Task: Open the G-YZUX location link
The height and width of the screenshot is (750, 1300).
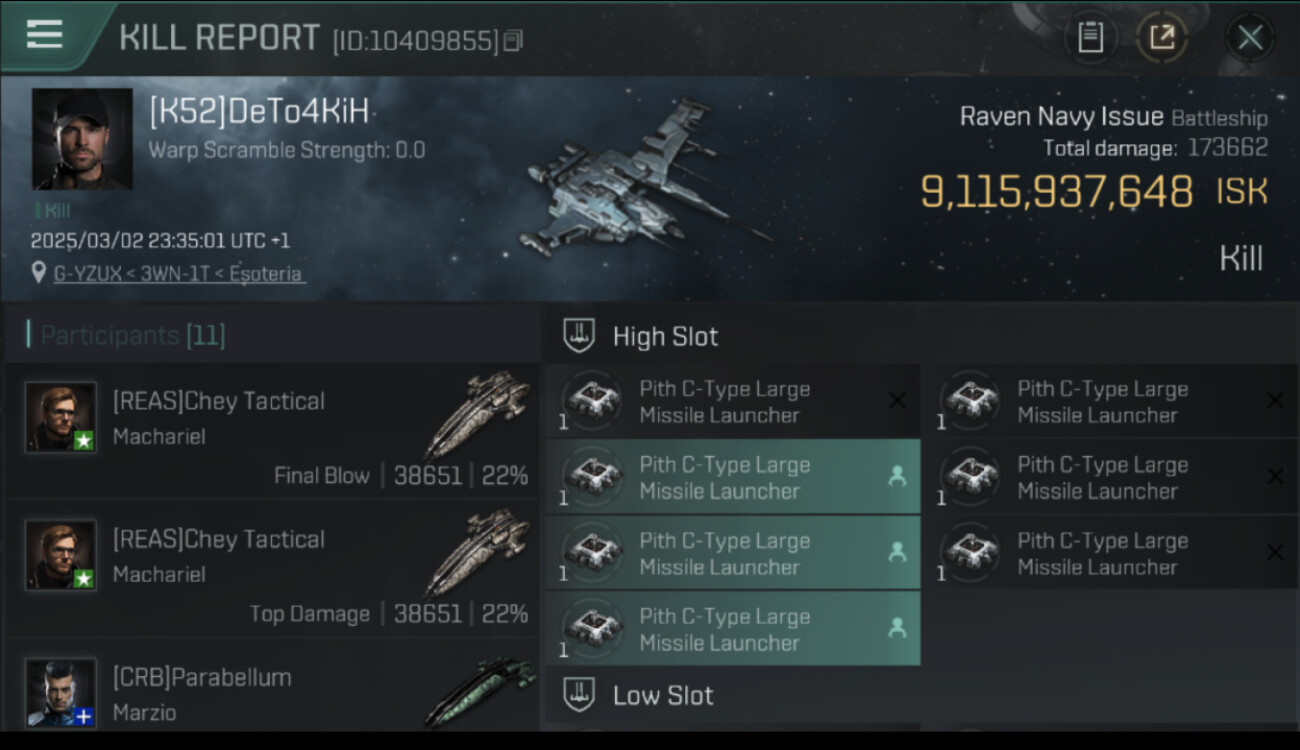Action: click(x=178, y=274)
